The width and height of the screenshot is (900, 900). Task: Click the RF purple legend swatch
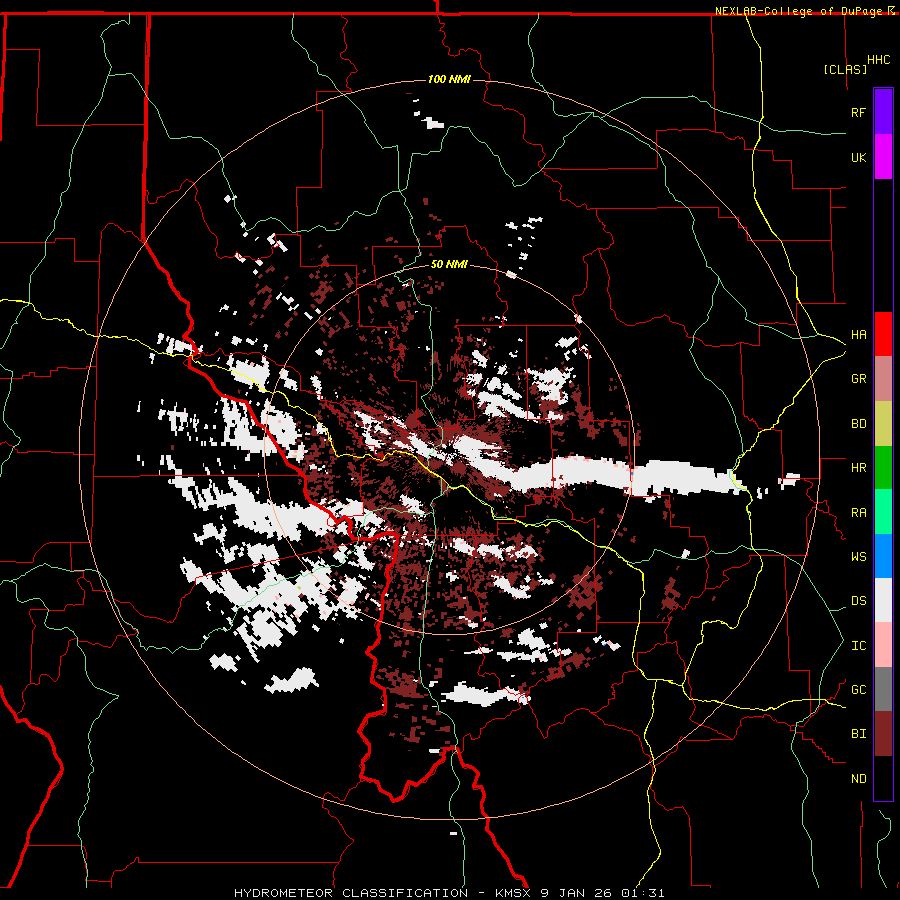[x=883, y=112]
